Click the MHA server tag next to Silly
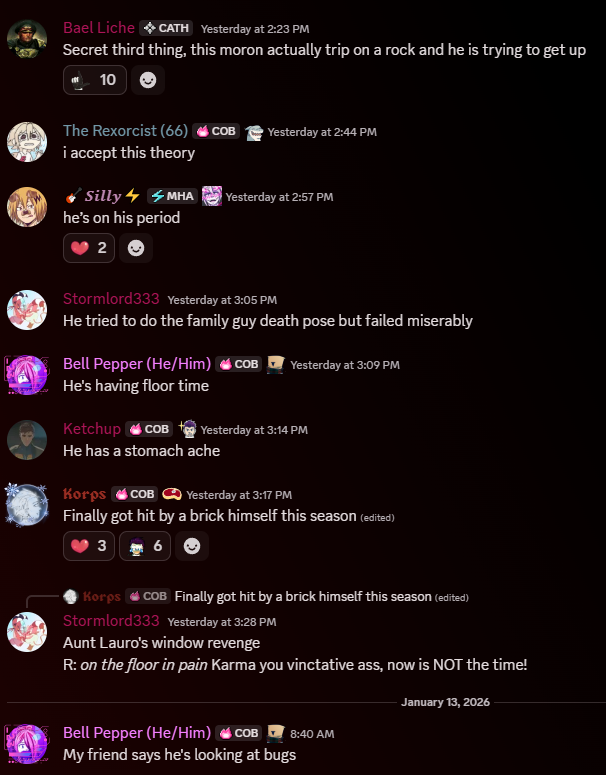The height and width of the screenshot is (775, 606). pos(173,196)
